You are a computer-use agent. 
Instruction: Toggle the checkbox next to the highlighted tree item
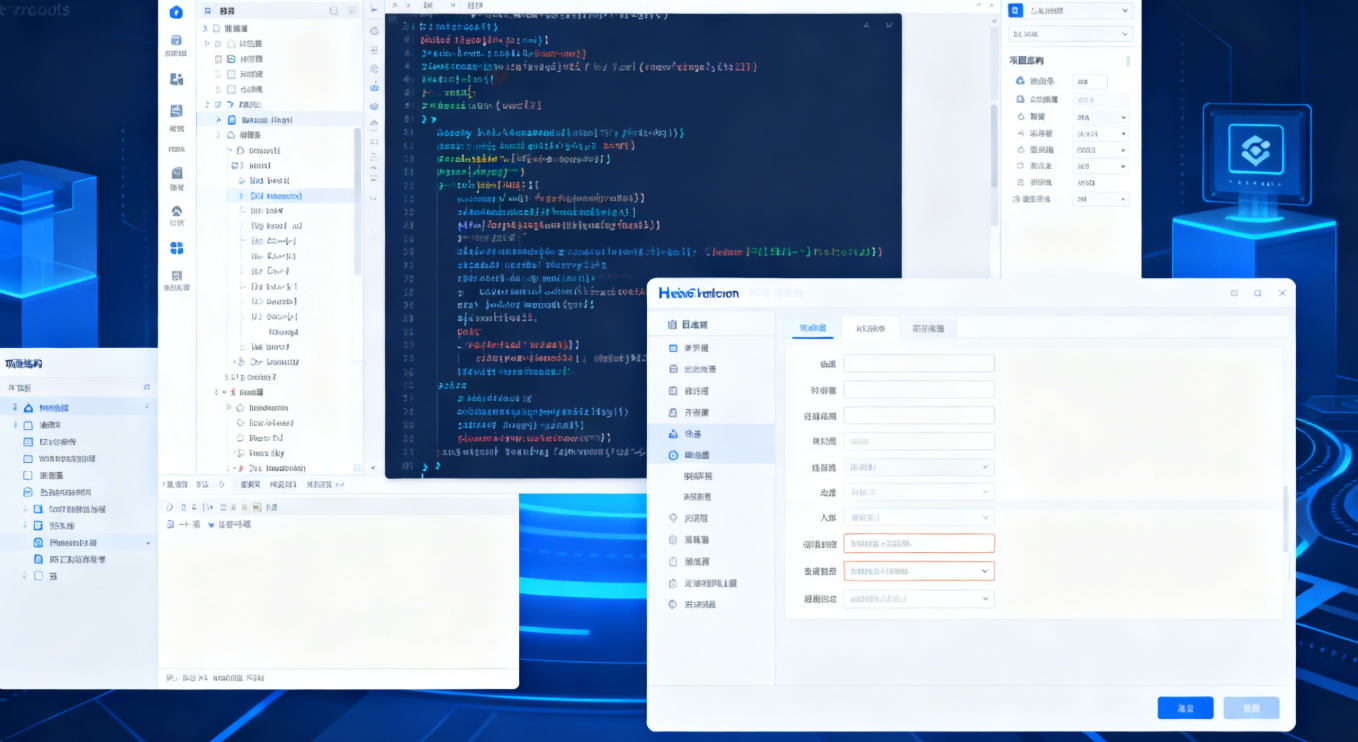tap(231, 119)
